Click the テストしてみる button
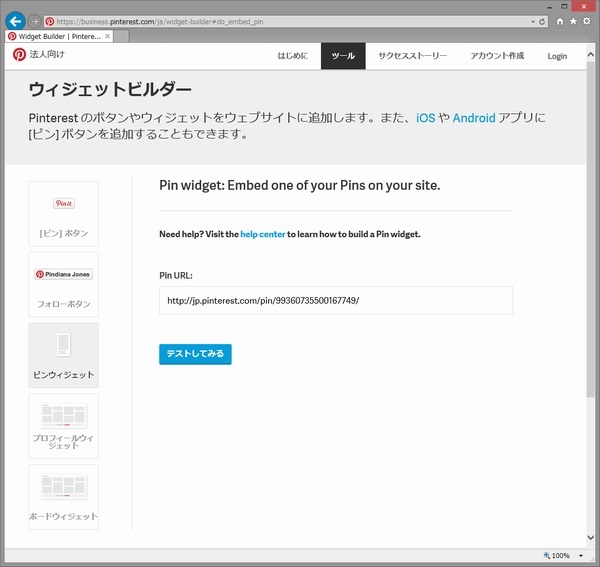Viewport: 600px width, 567px height. 195,354
